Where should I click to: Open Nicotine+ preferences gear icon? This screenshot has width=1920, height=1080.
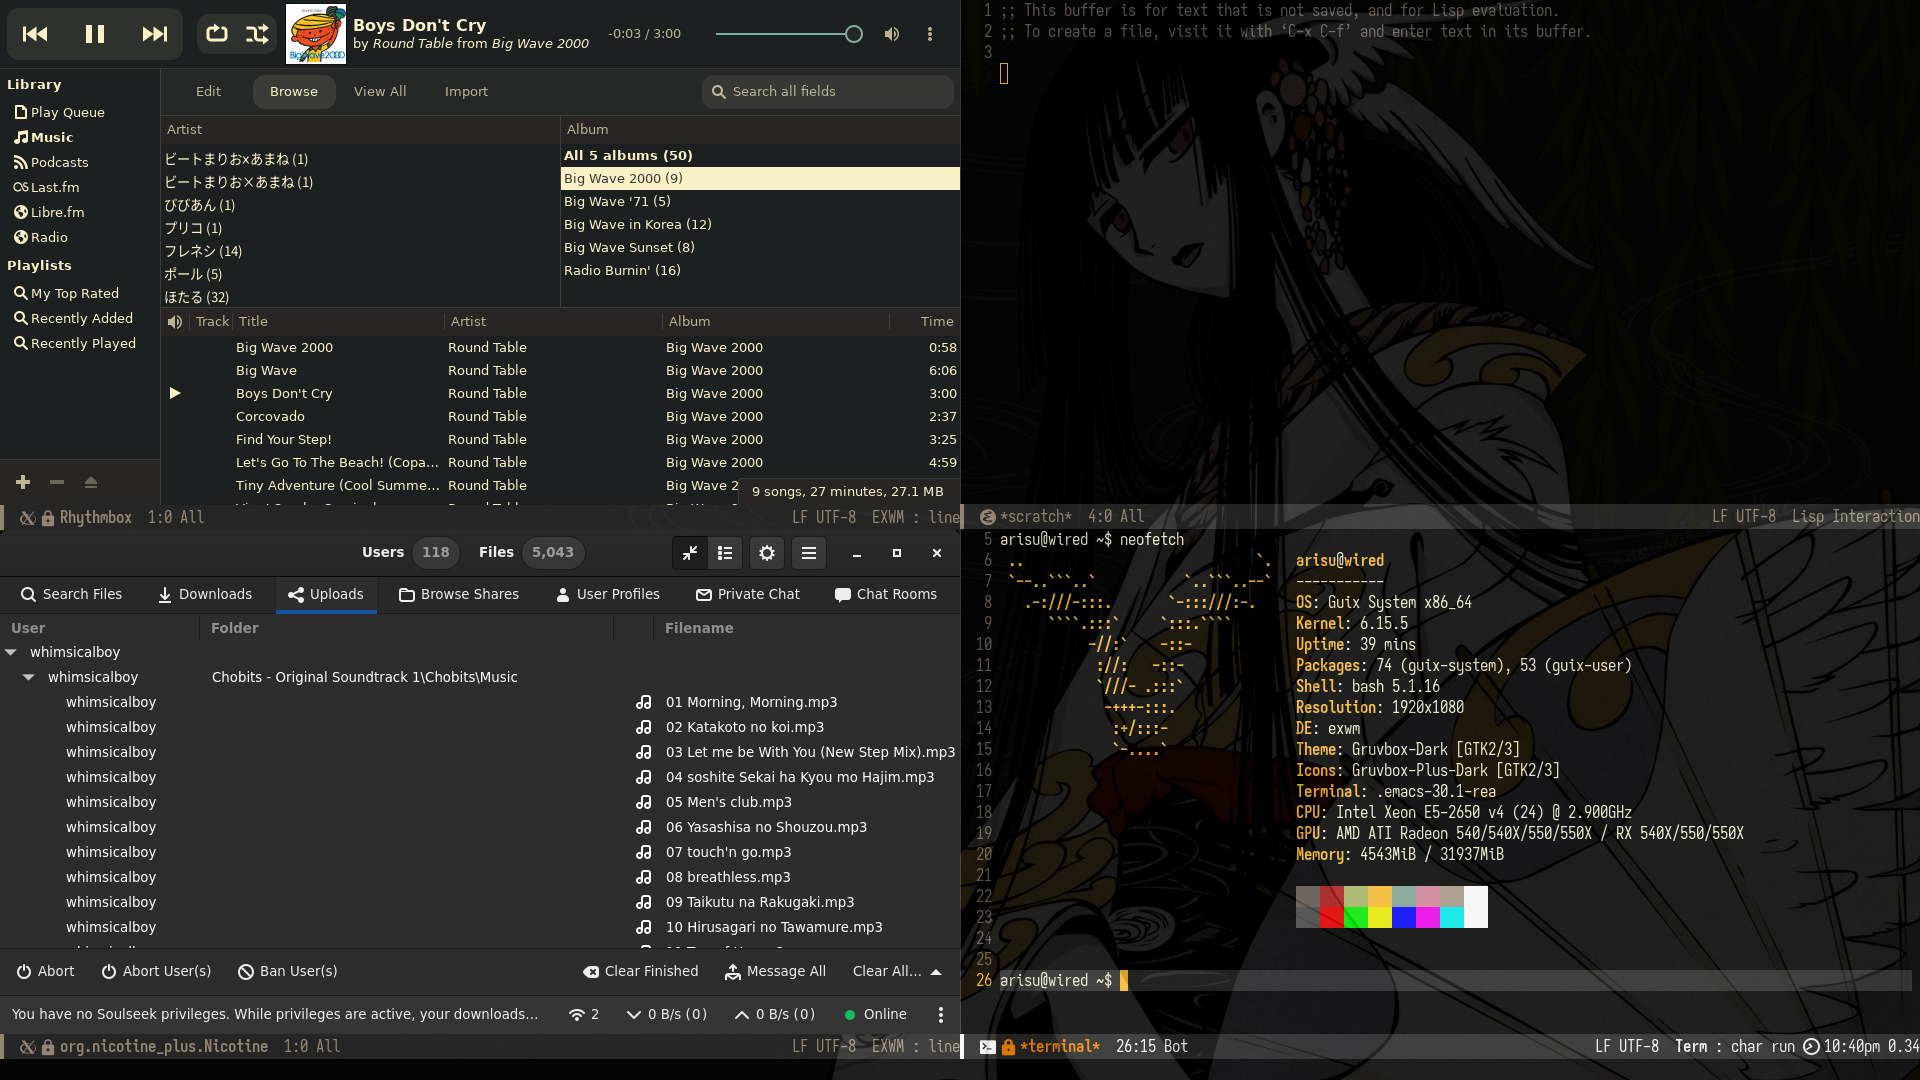click(767, 553)
